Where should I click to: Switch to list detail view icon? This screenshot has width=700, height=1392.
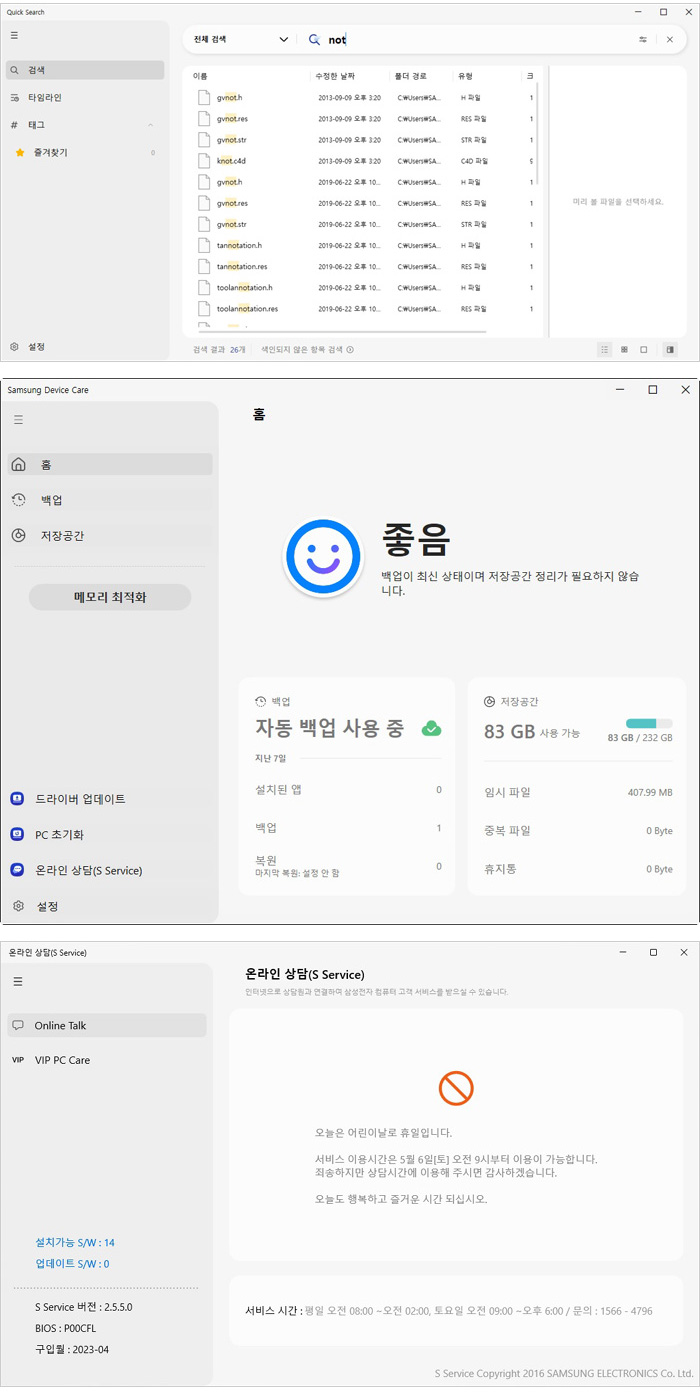pyautogui.click(x=605, y=350)
